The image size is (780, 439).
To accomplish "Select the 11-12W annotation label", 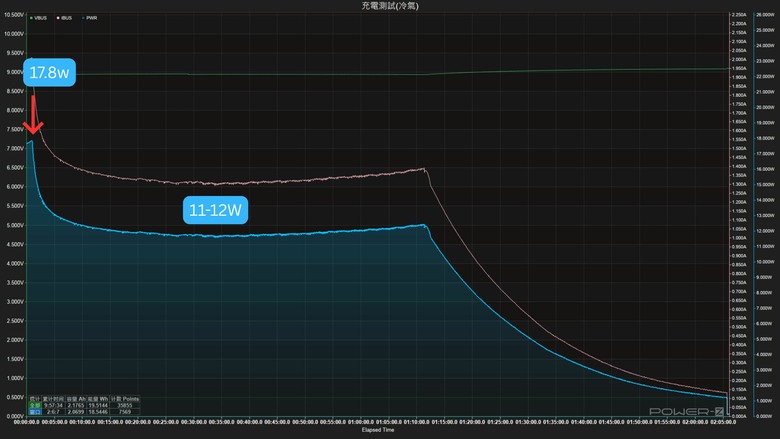I will point(215,210).
